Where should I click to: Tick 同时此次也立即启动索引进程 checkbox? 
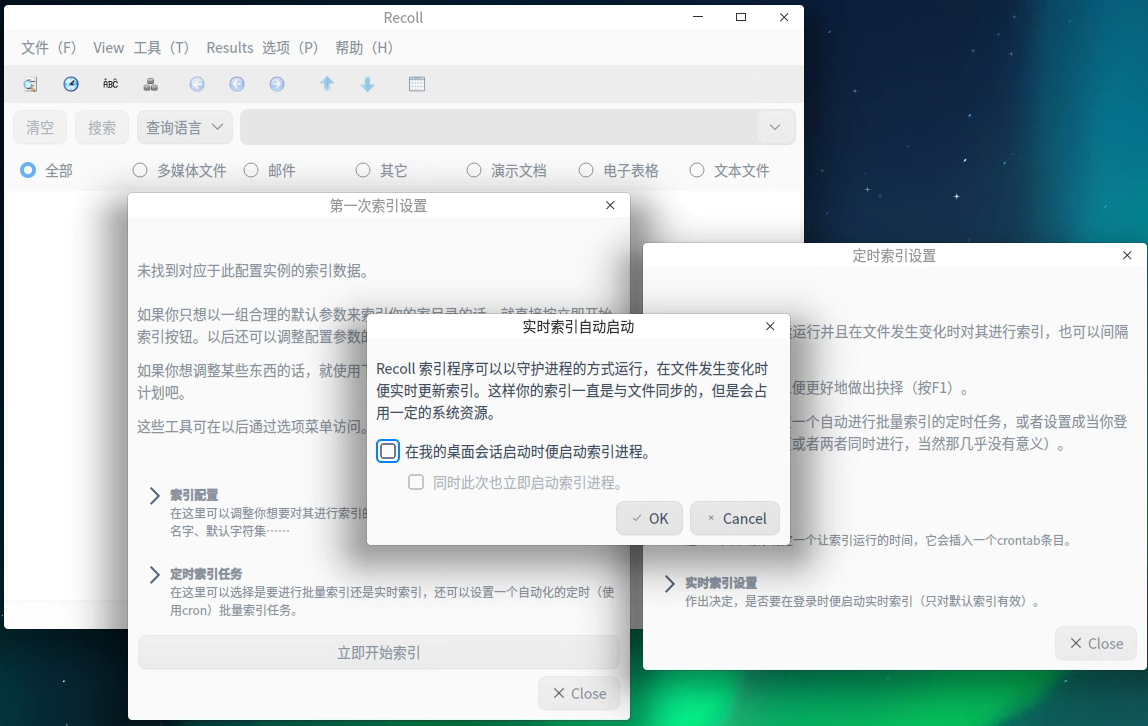click(x=416, y=482)
